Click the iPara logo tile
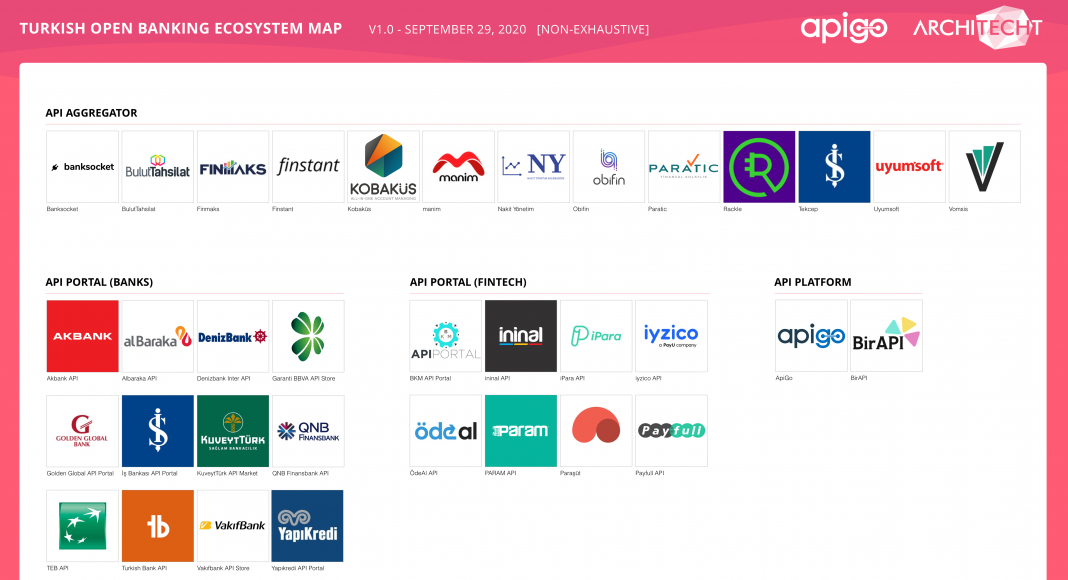This screenshot has height=580, width=1068. (x=596, y=336)
